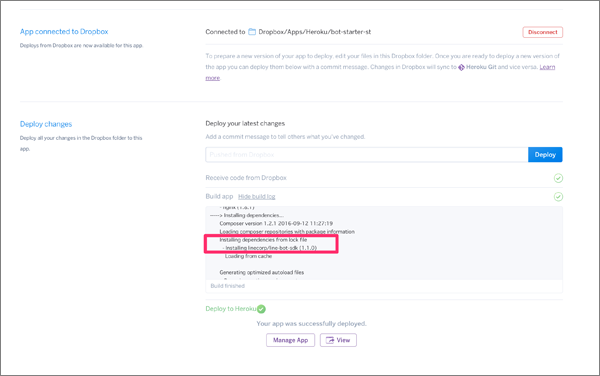
Task: Click the Manage App button
Action: (x=290, y=340)
